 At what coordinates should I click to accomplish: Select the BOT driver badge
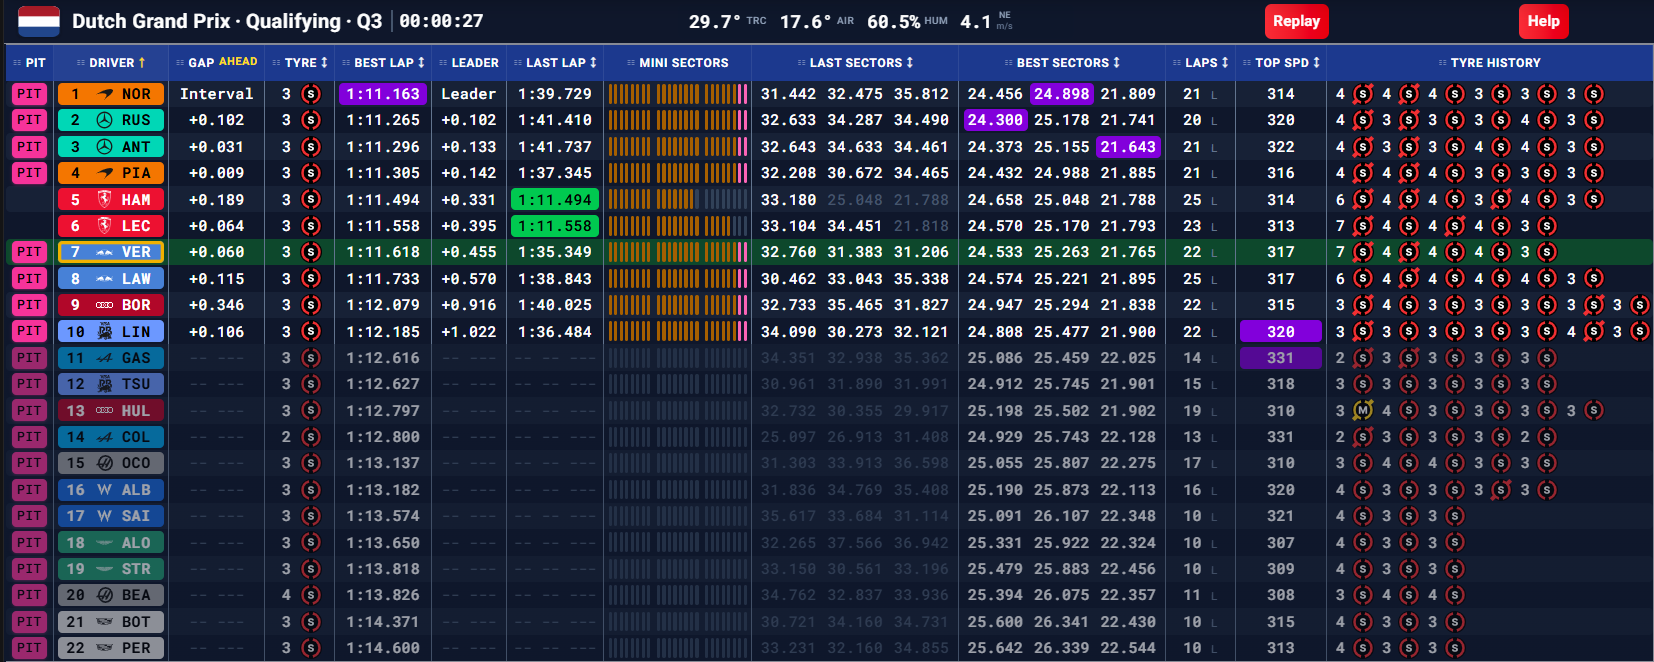(111, 622)
